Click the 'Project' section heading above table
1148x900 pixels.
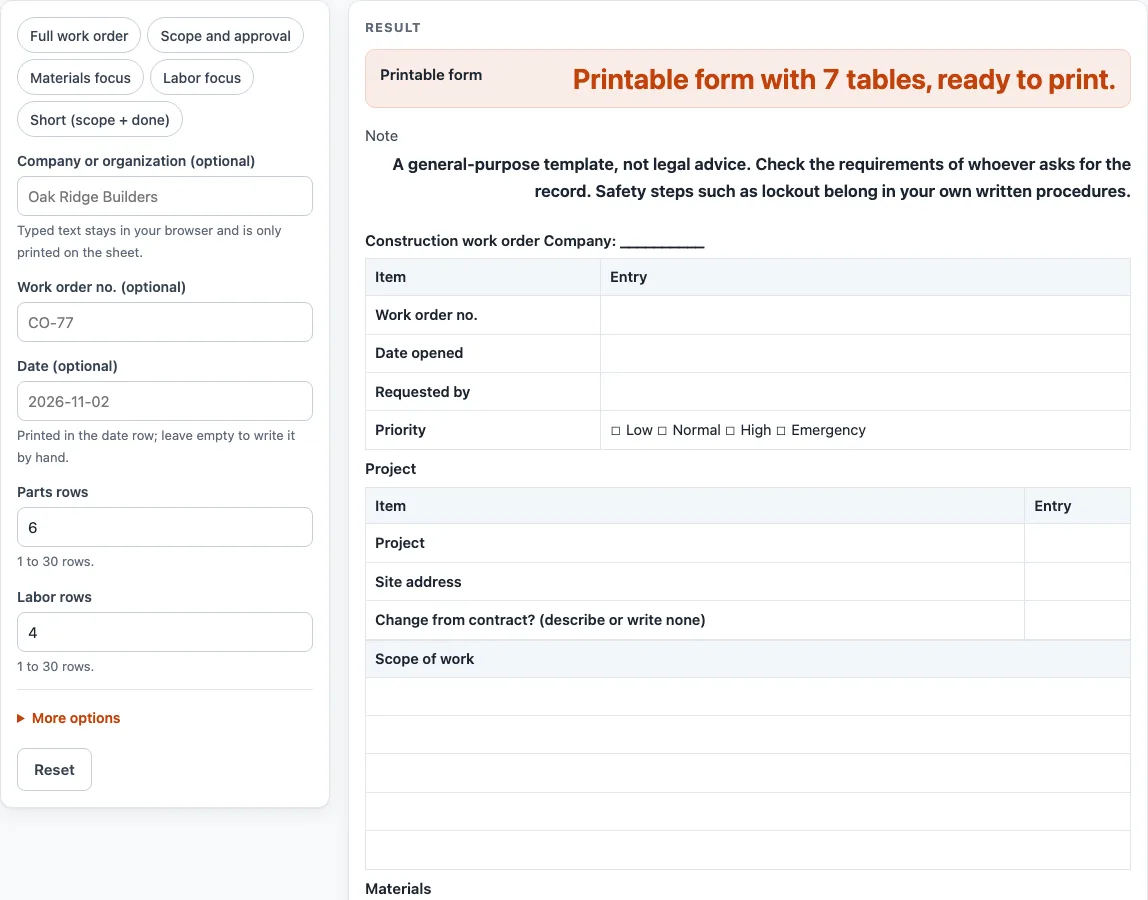click(390, 469)
